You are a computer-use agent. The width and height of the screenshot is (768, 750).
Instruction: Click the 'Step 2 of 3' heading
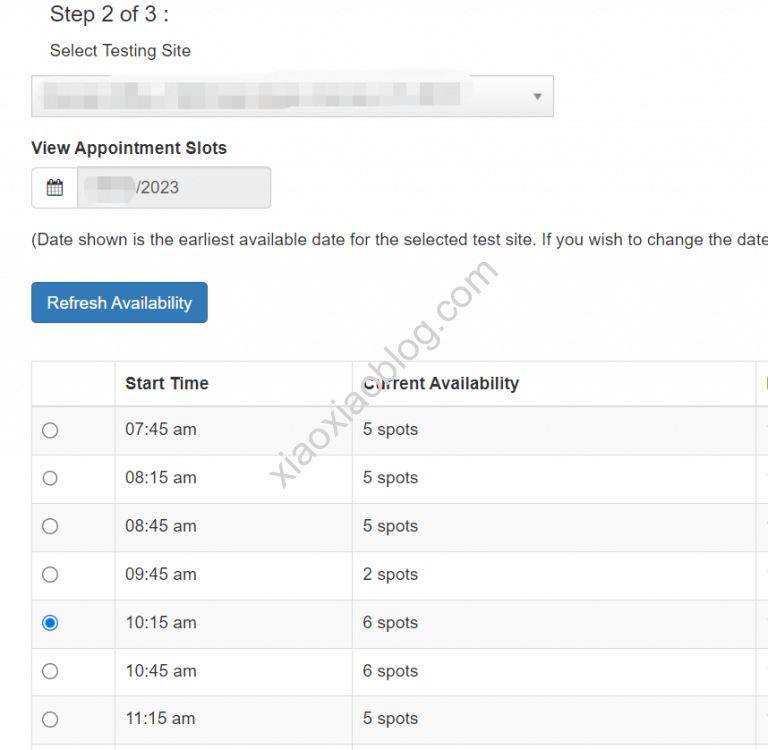click(109, 14)
